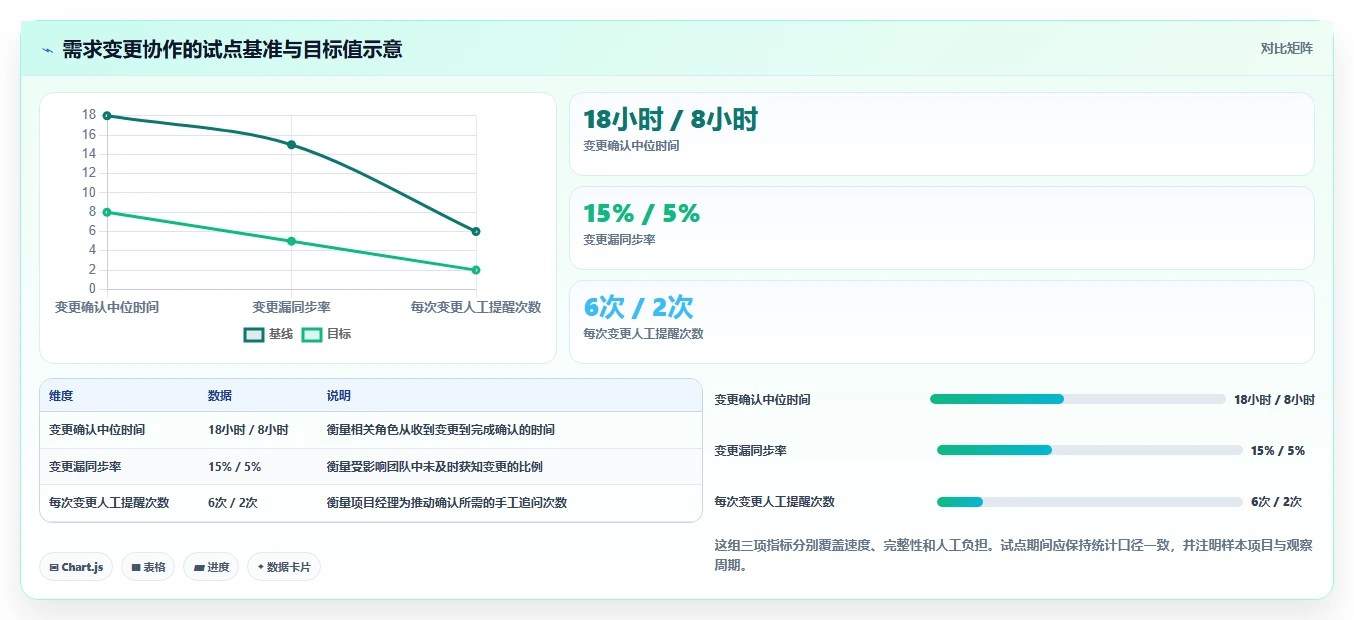Click description 衡量相关角色从收到变更到完成确认的时间

click(440, 430)
